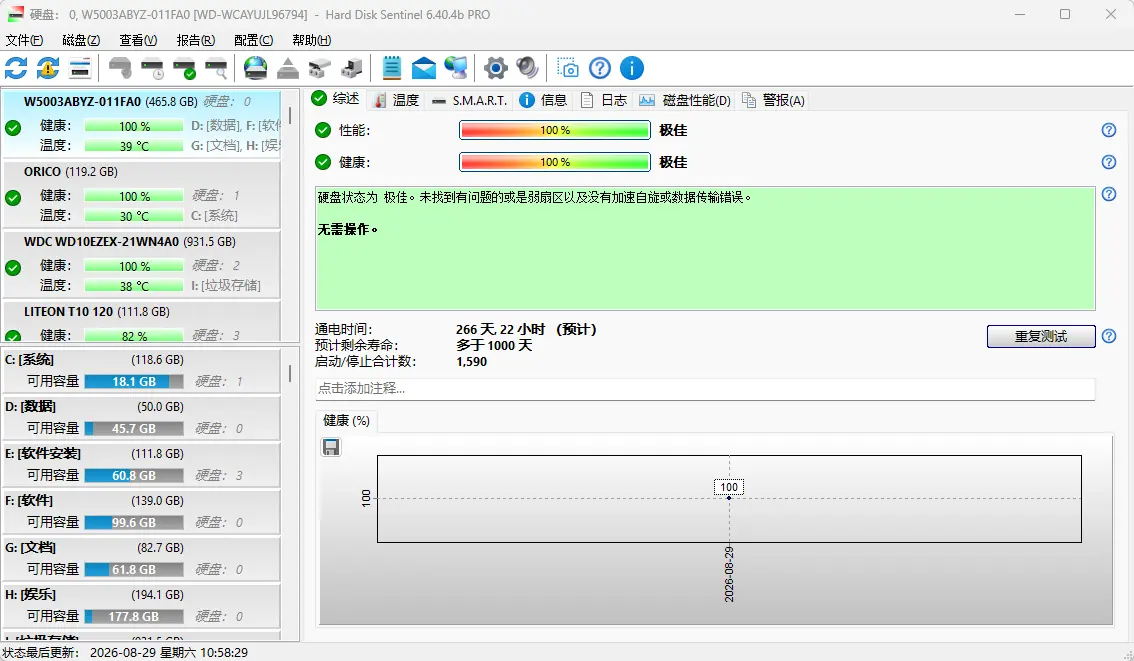Click help icon beside 健康 bar row

[x=1108, y=162]
